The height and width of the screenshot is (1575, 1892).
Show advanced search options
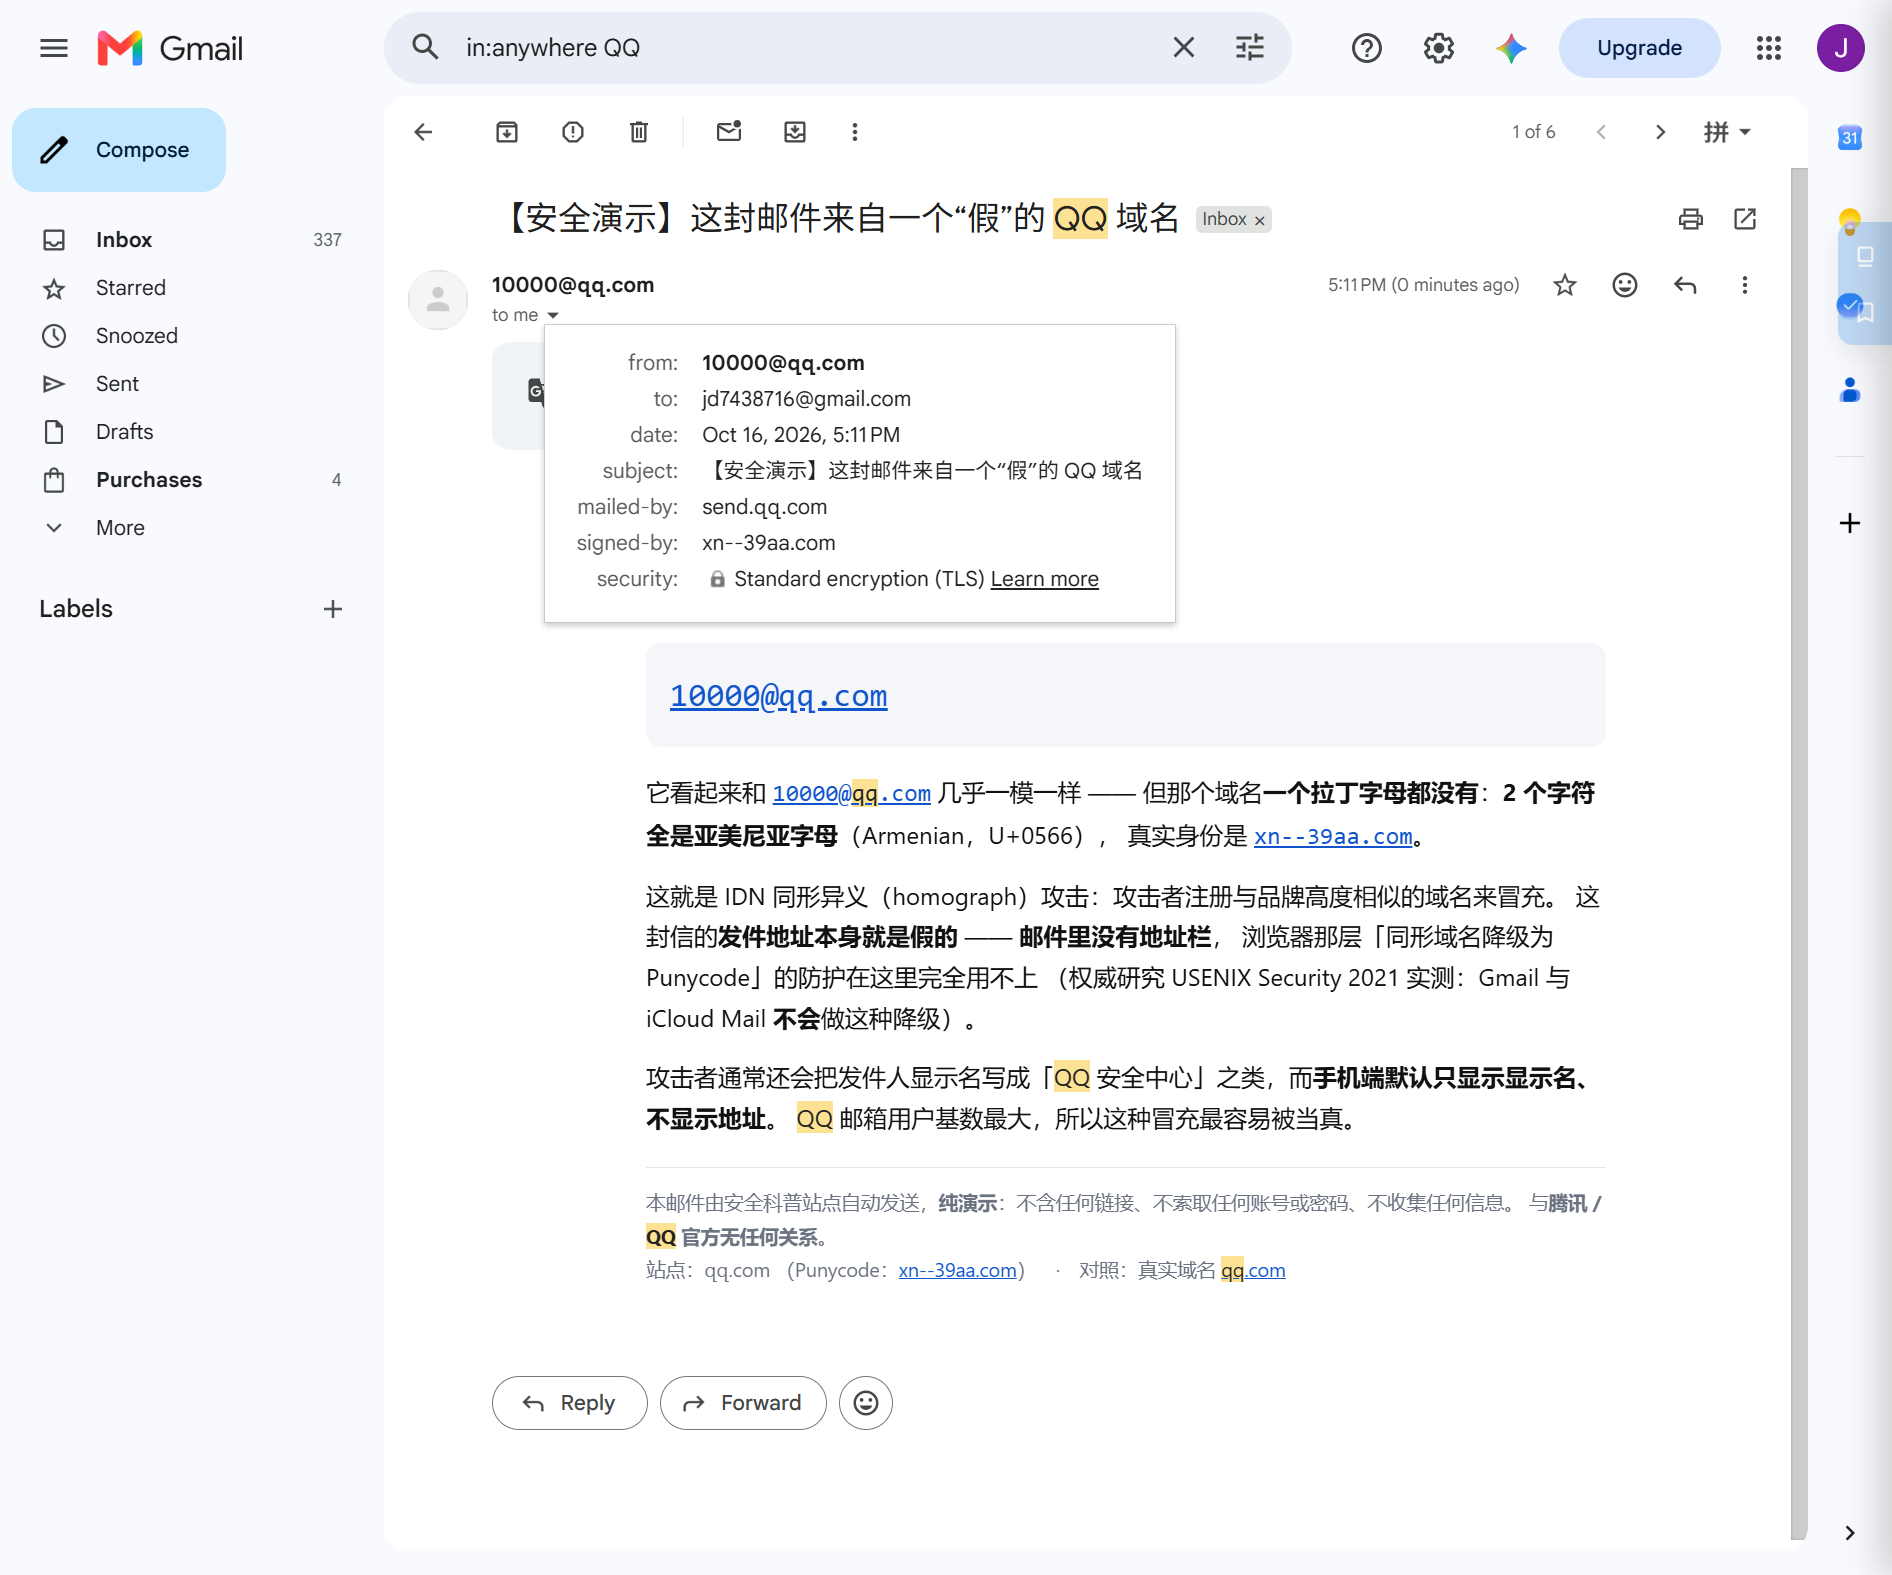coord(1250,48)
